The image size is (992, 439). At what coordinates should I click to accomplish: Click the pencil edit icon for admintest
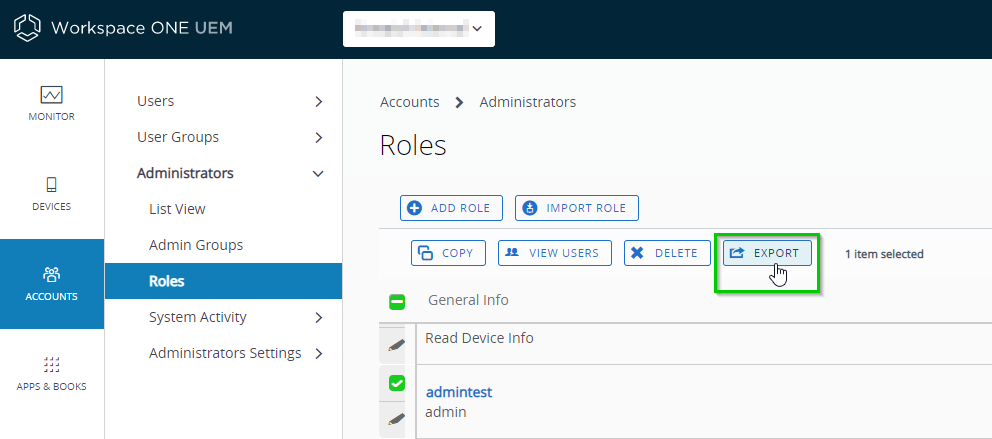pos(396,418)
